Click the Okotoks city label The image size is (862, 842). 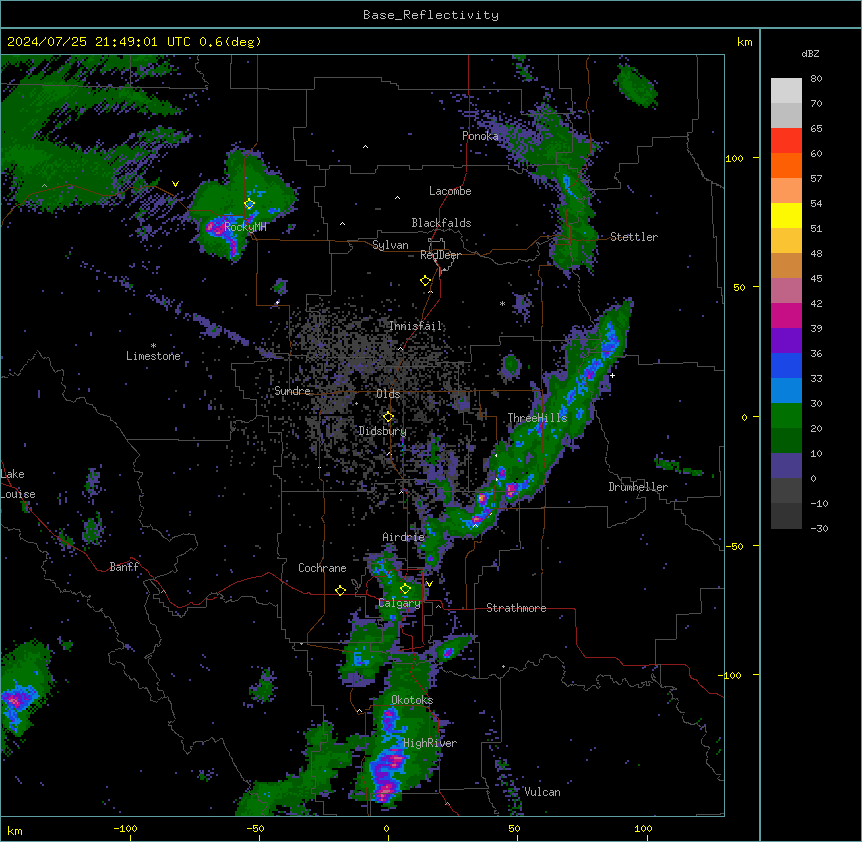412,700
